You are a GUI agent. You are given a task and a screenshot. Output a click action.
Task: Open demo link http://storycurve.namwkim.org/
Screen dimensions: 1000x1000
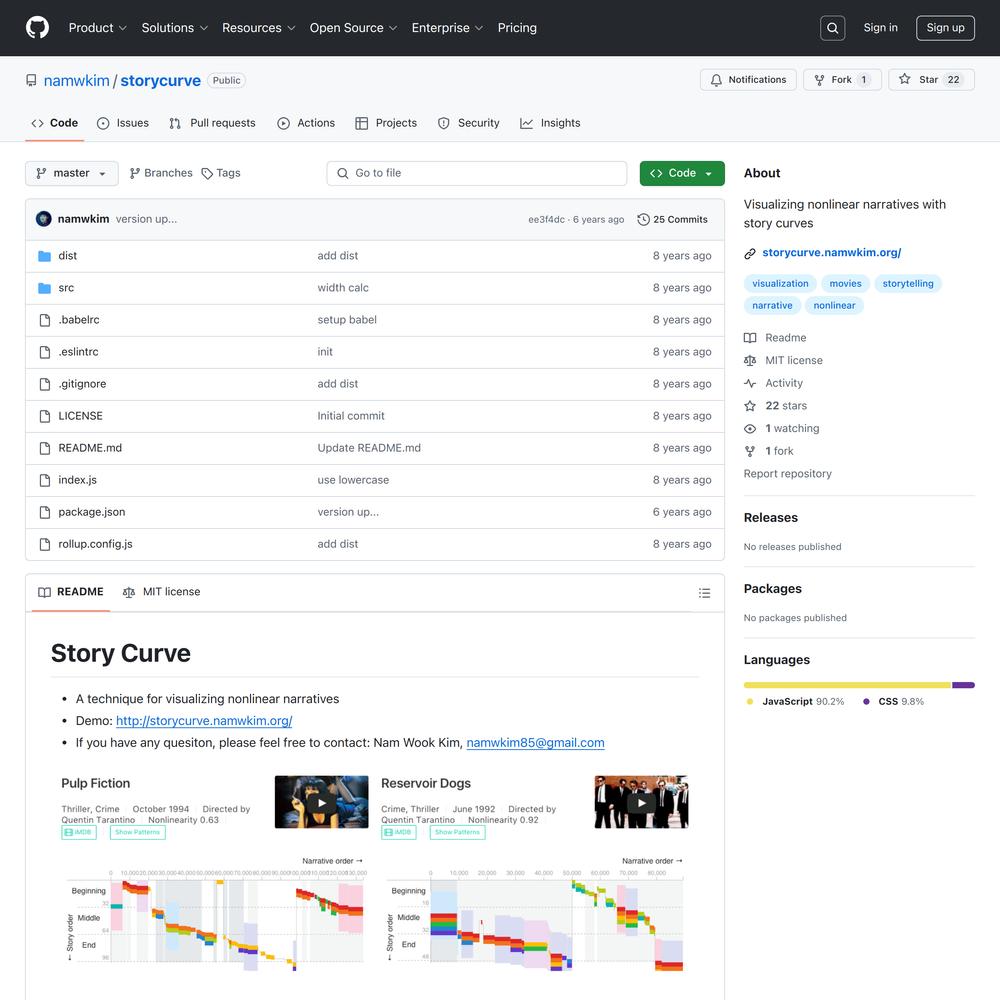204,721
